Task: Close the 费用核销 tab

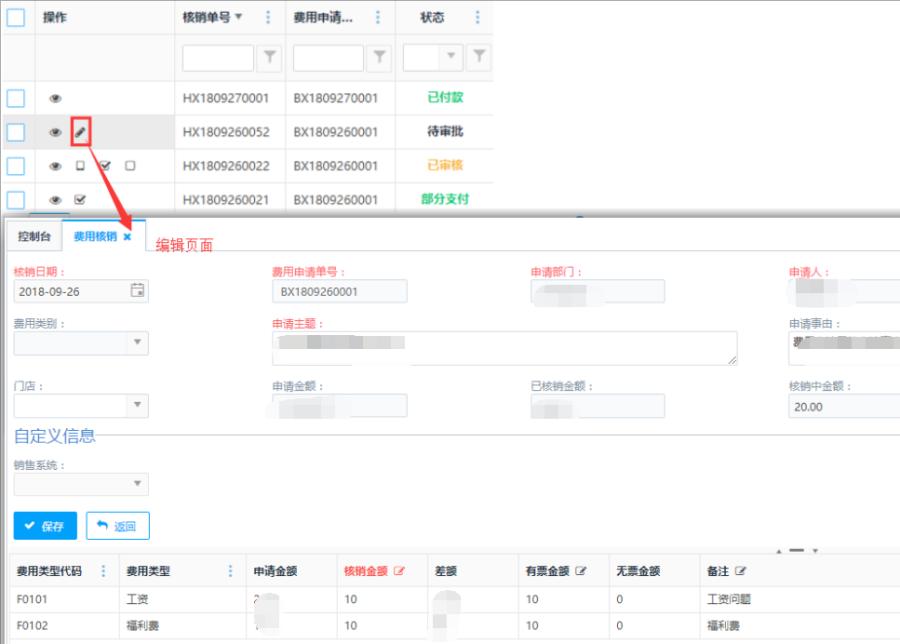Action: [127, 237]
